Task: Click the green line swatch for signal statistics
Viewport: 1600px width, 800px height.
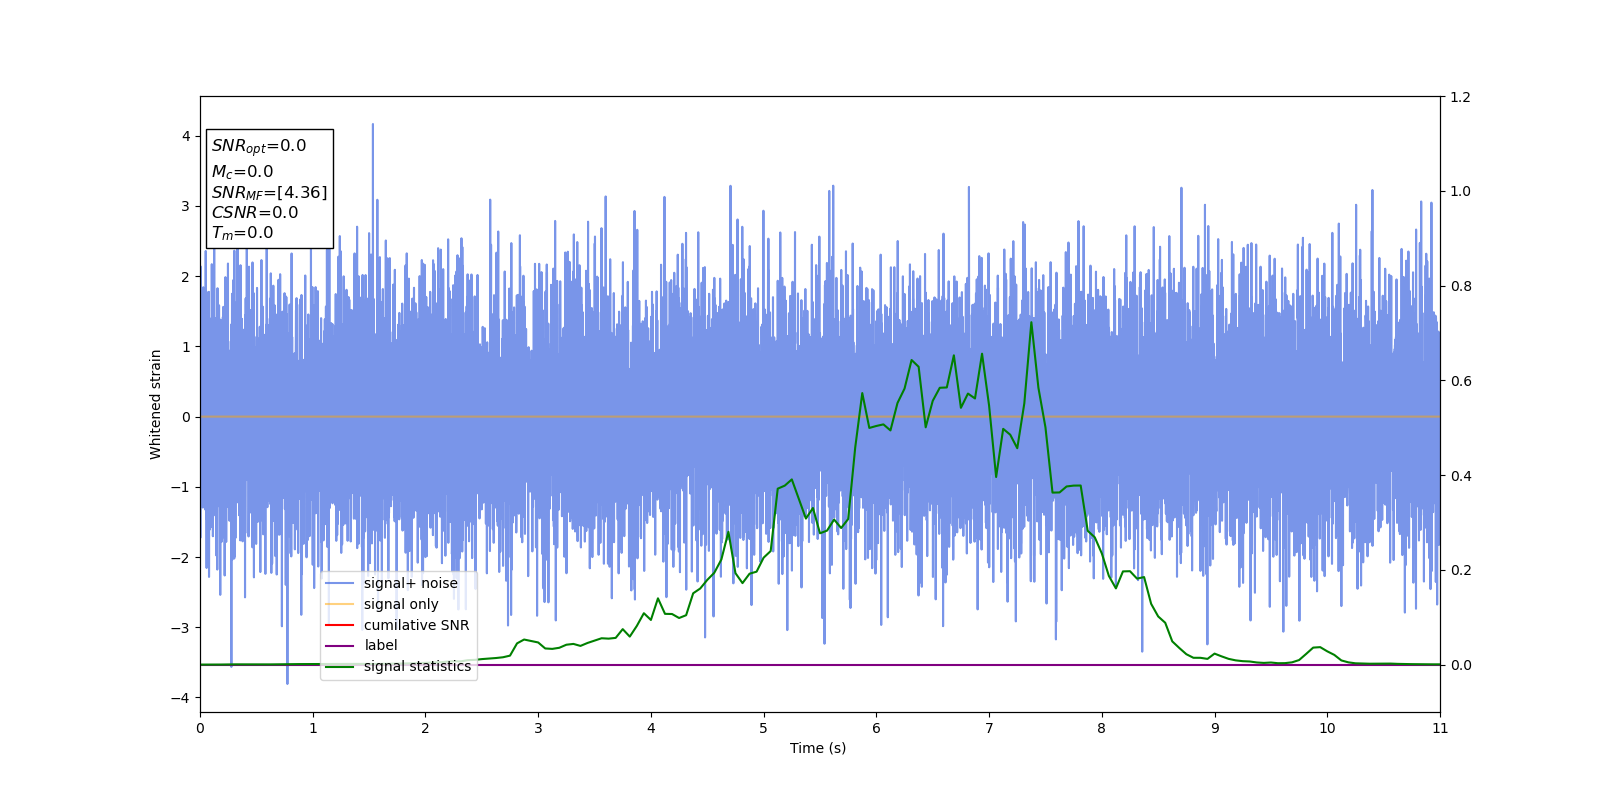Action: point(340,666)
